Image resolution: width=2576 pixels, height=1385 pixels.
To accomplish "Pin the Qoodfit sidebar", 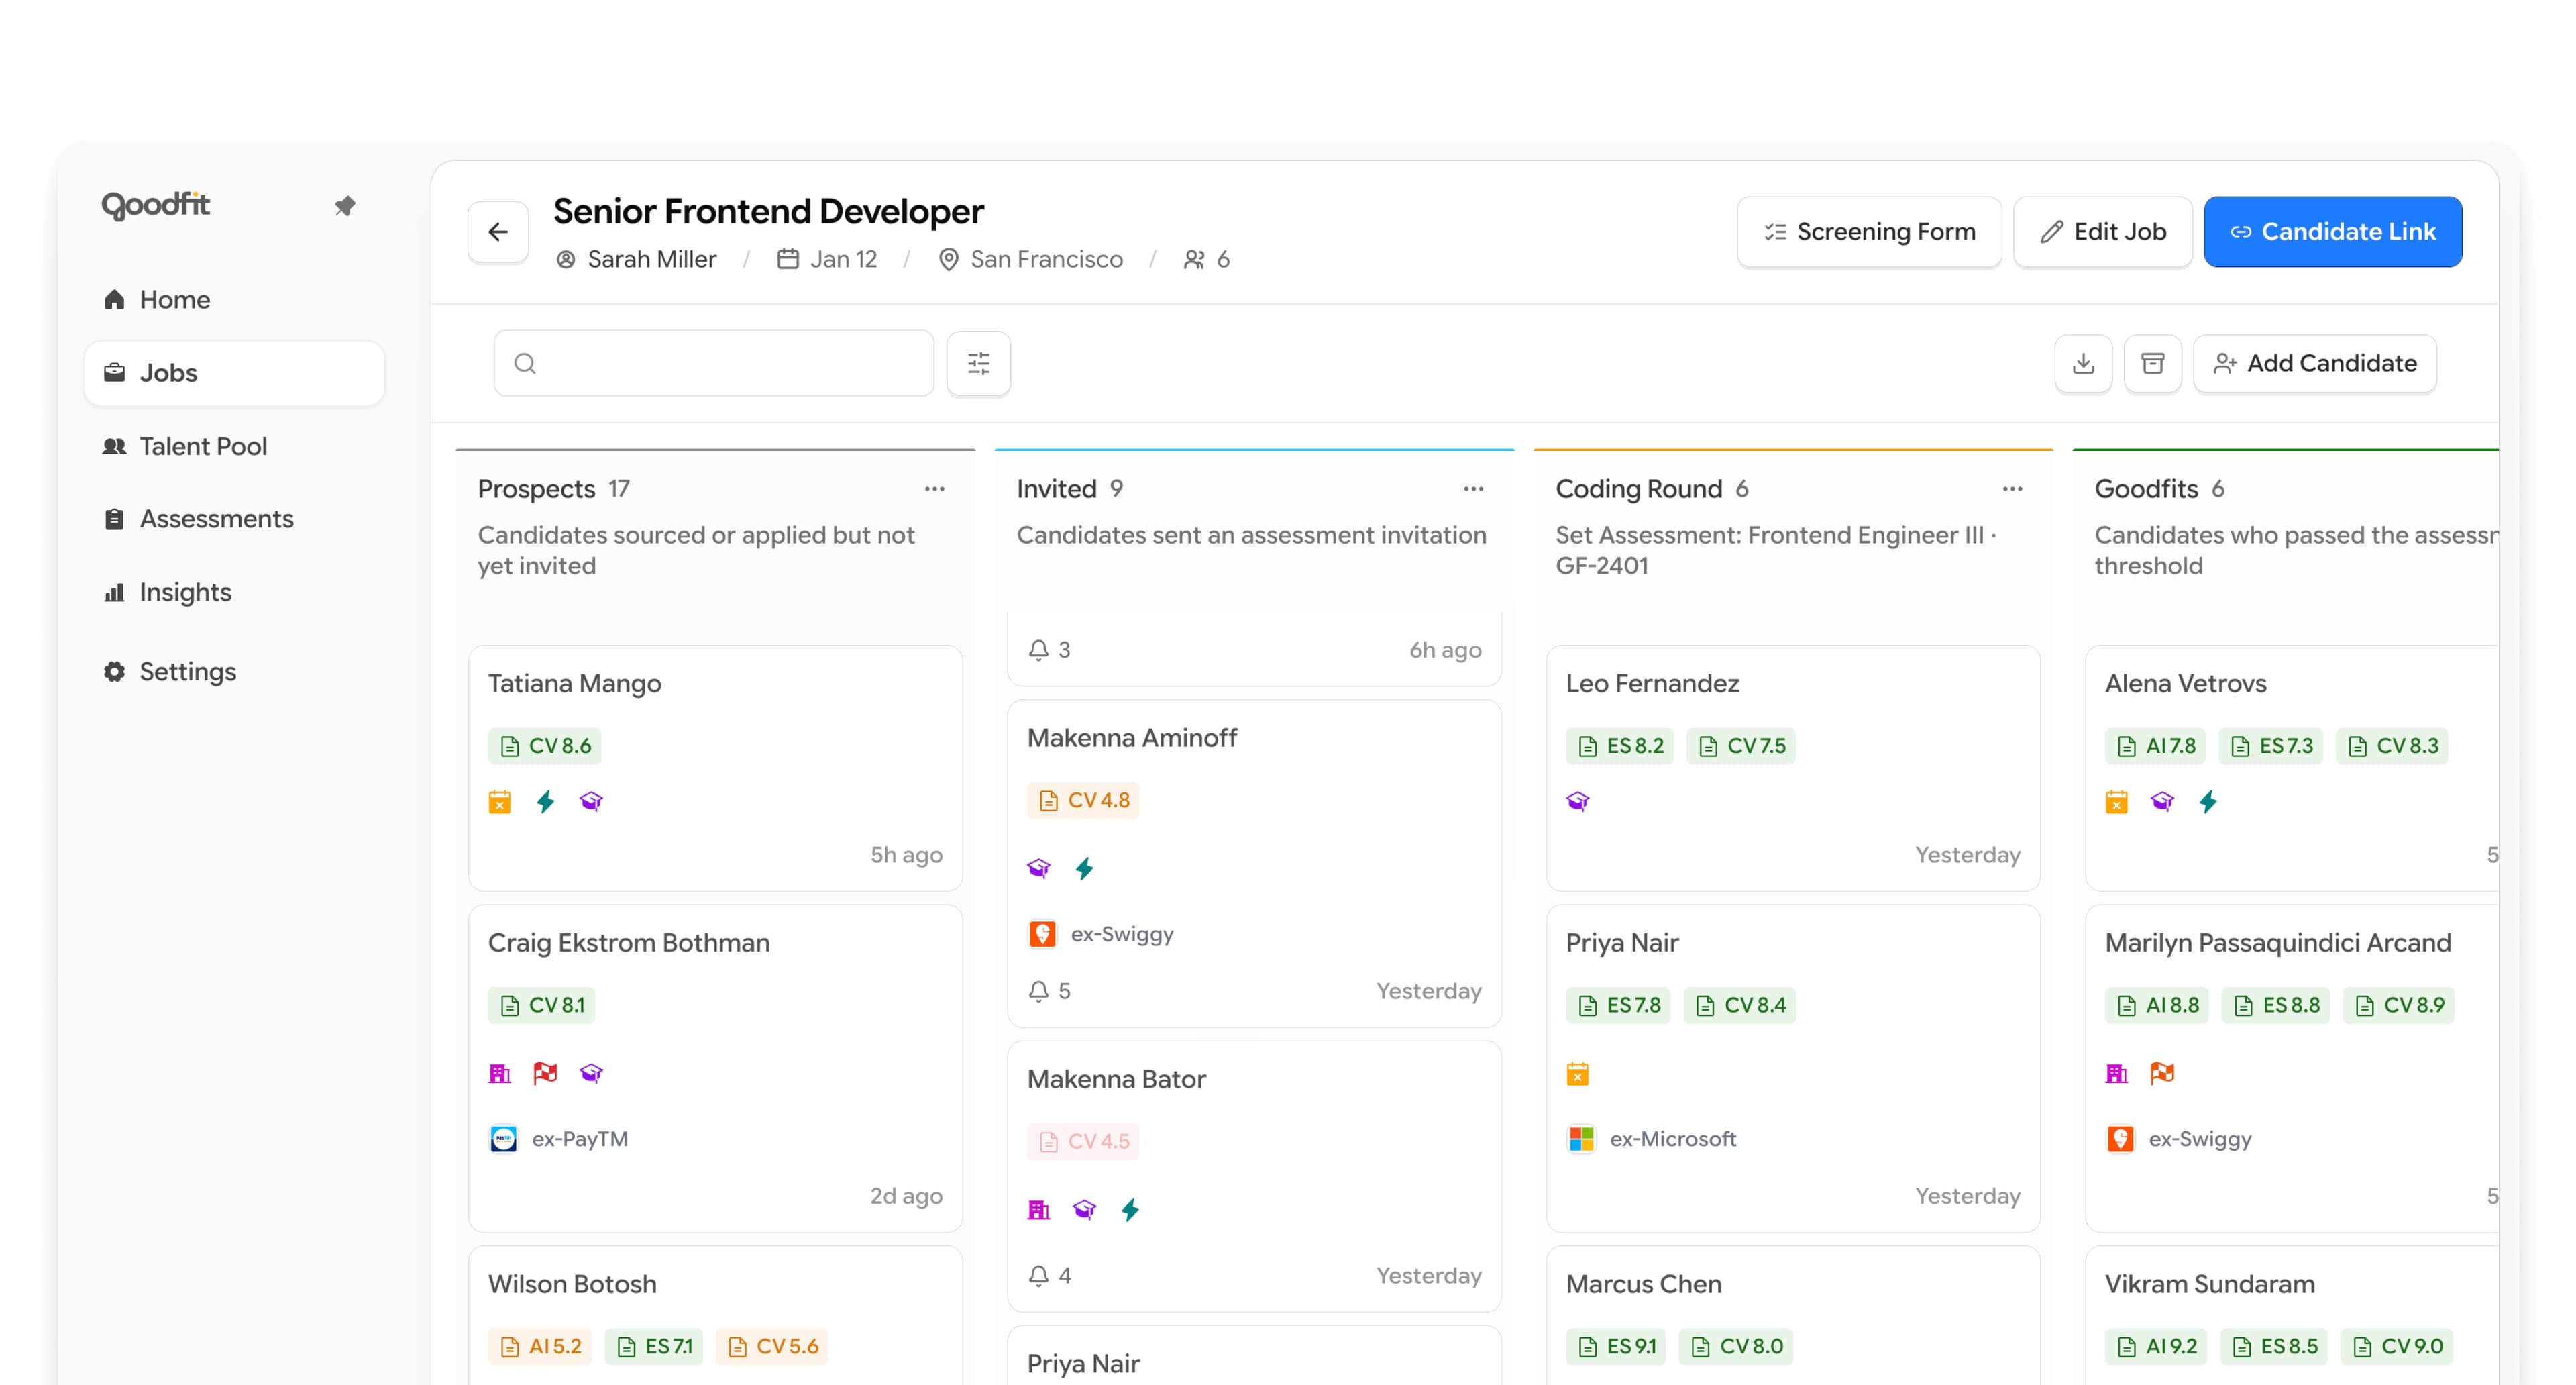I will 346,205.
